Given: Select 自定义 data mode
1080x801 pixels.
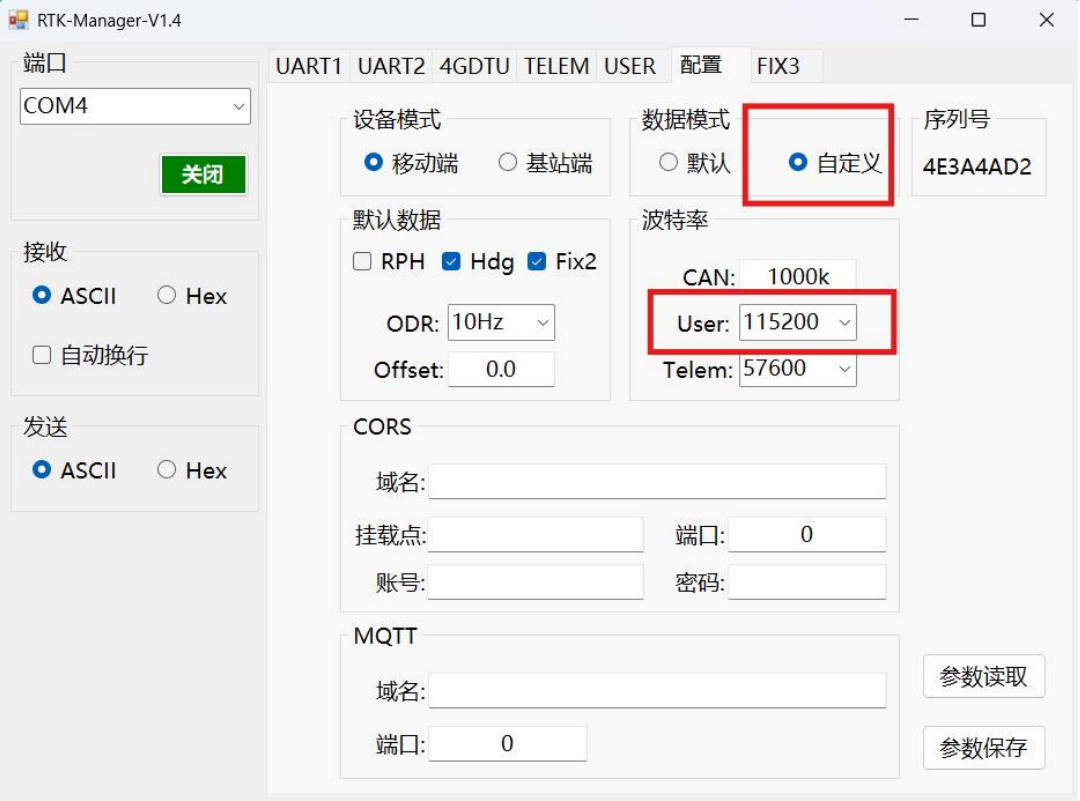Looking at the screenshot, I should click(835, 163).
